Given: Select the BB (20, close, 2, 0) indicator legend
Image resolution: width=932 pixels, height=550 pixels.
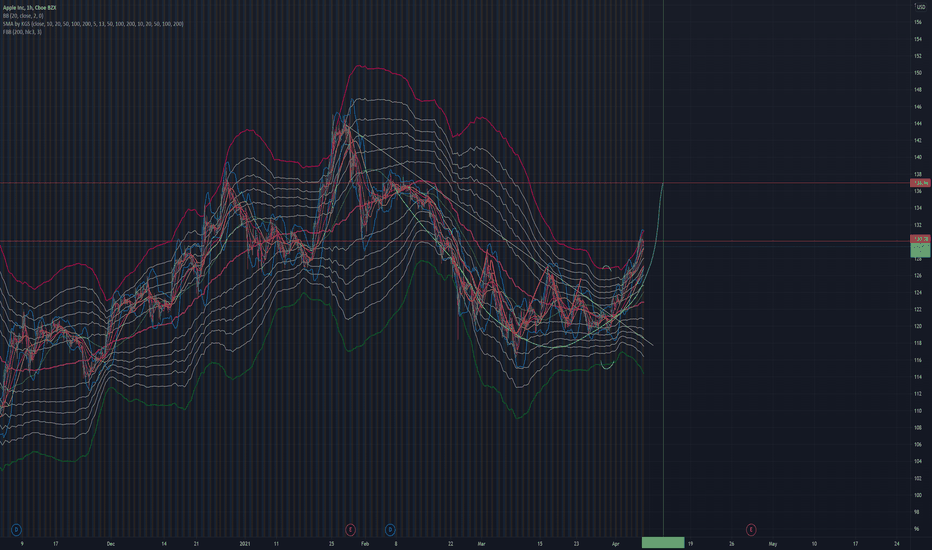Looking at the screenshot, I should pos(23,16).
